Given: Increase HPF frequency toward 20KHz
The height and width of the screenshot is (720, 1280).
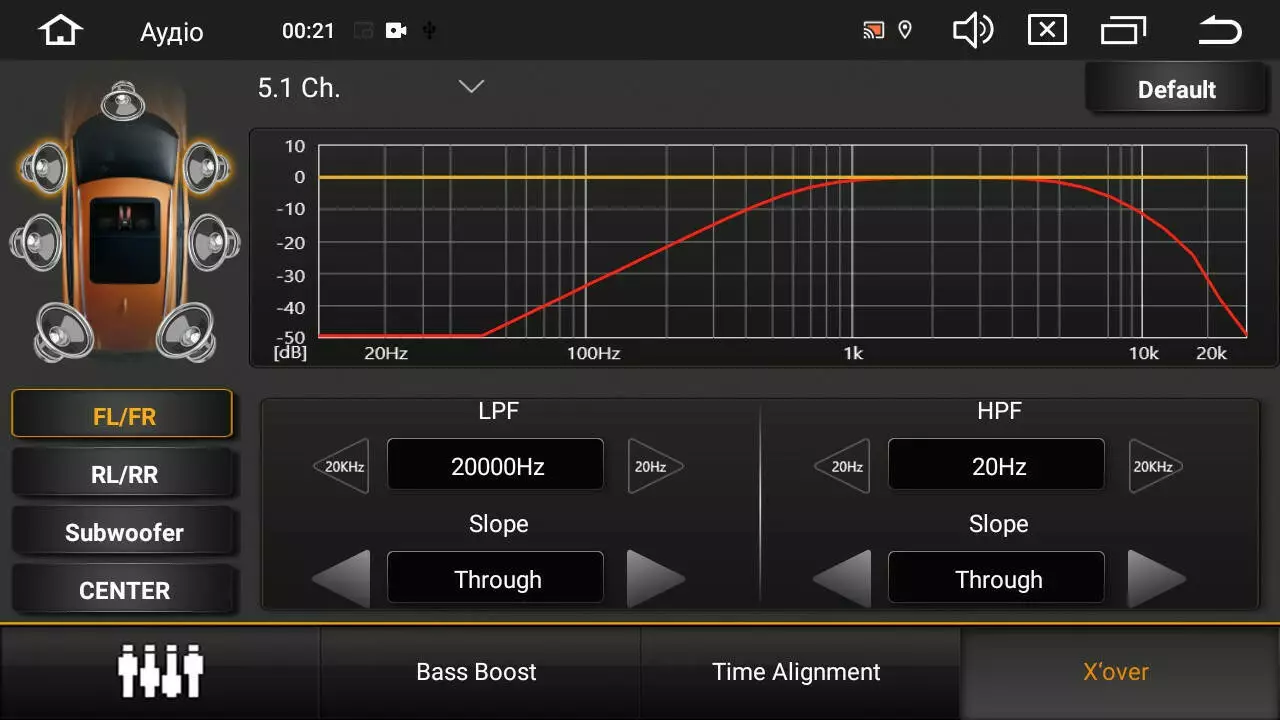Looking at the screenshot, I should [1155, 466].
